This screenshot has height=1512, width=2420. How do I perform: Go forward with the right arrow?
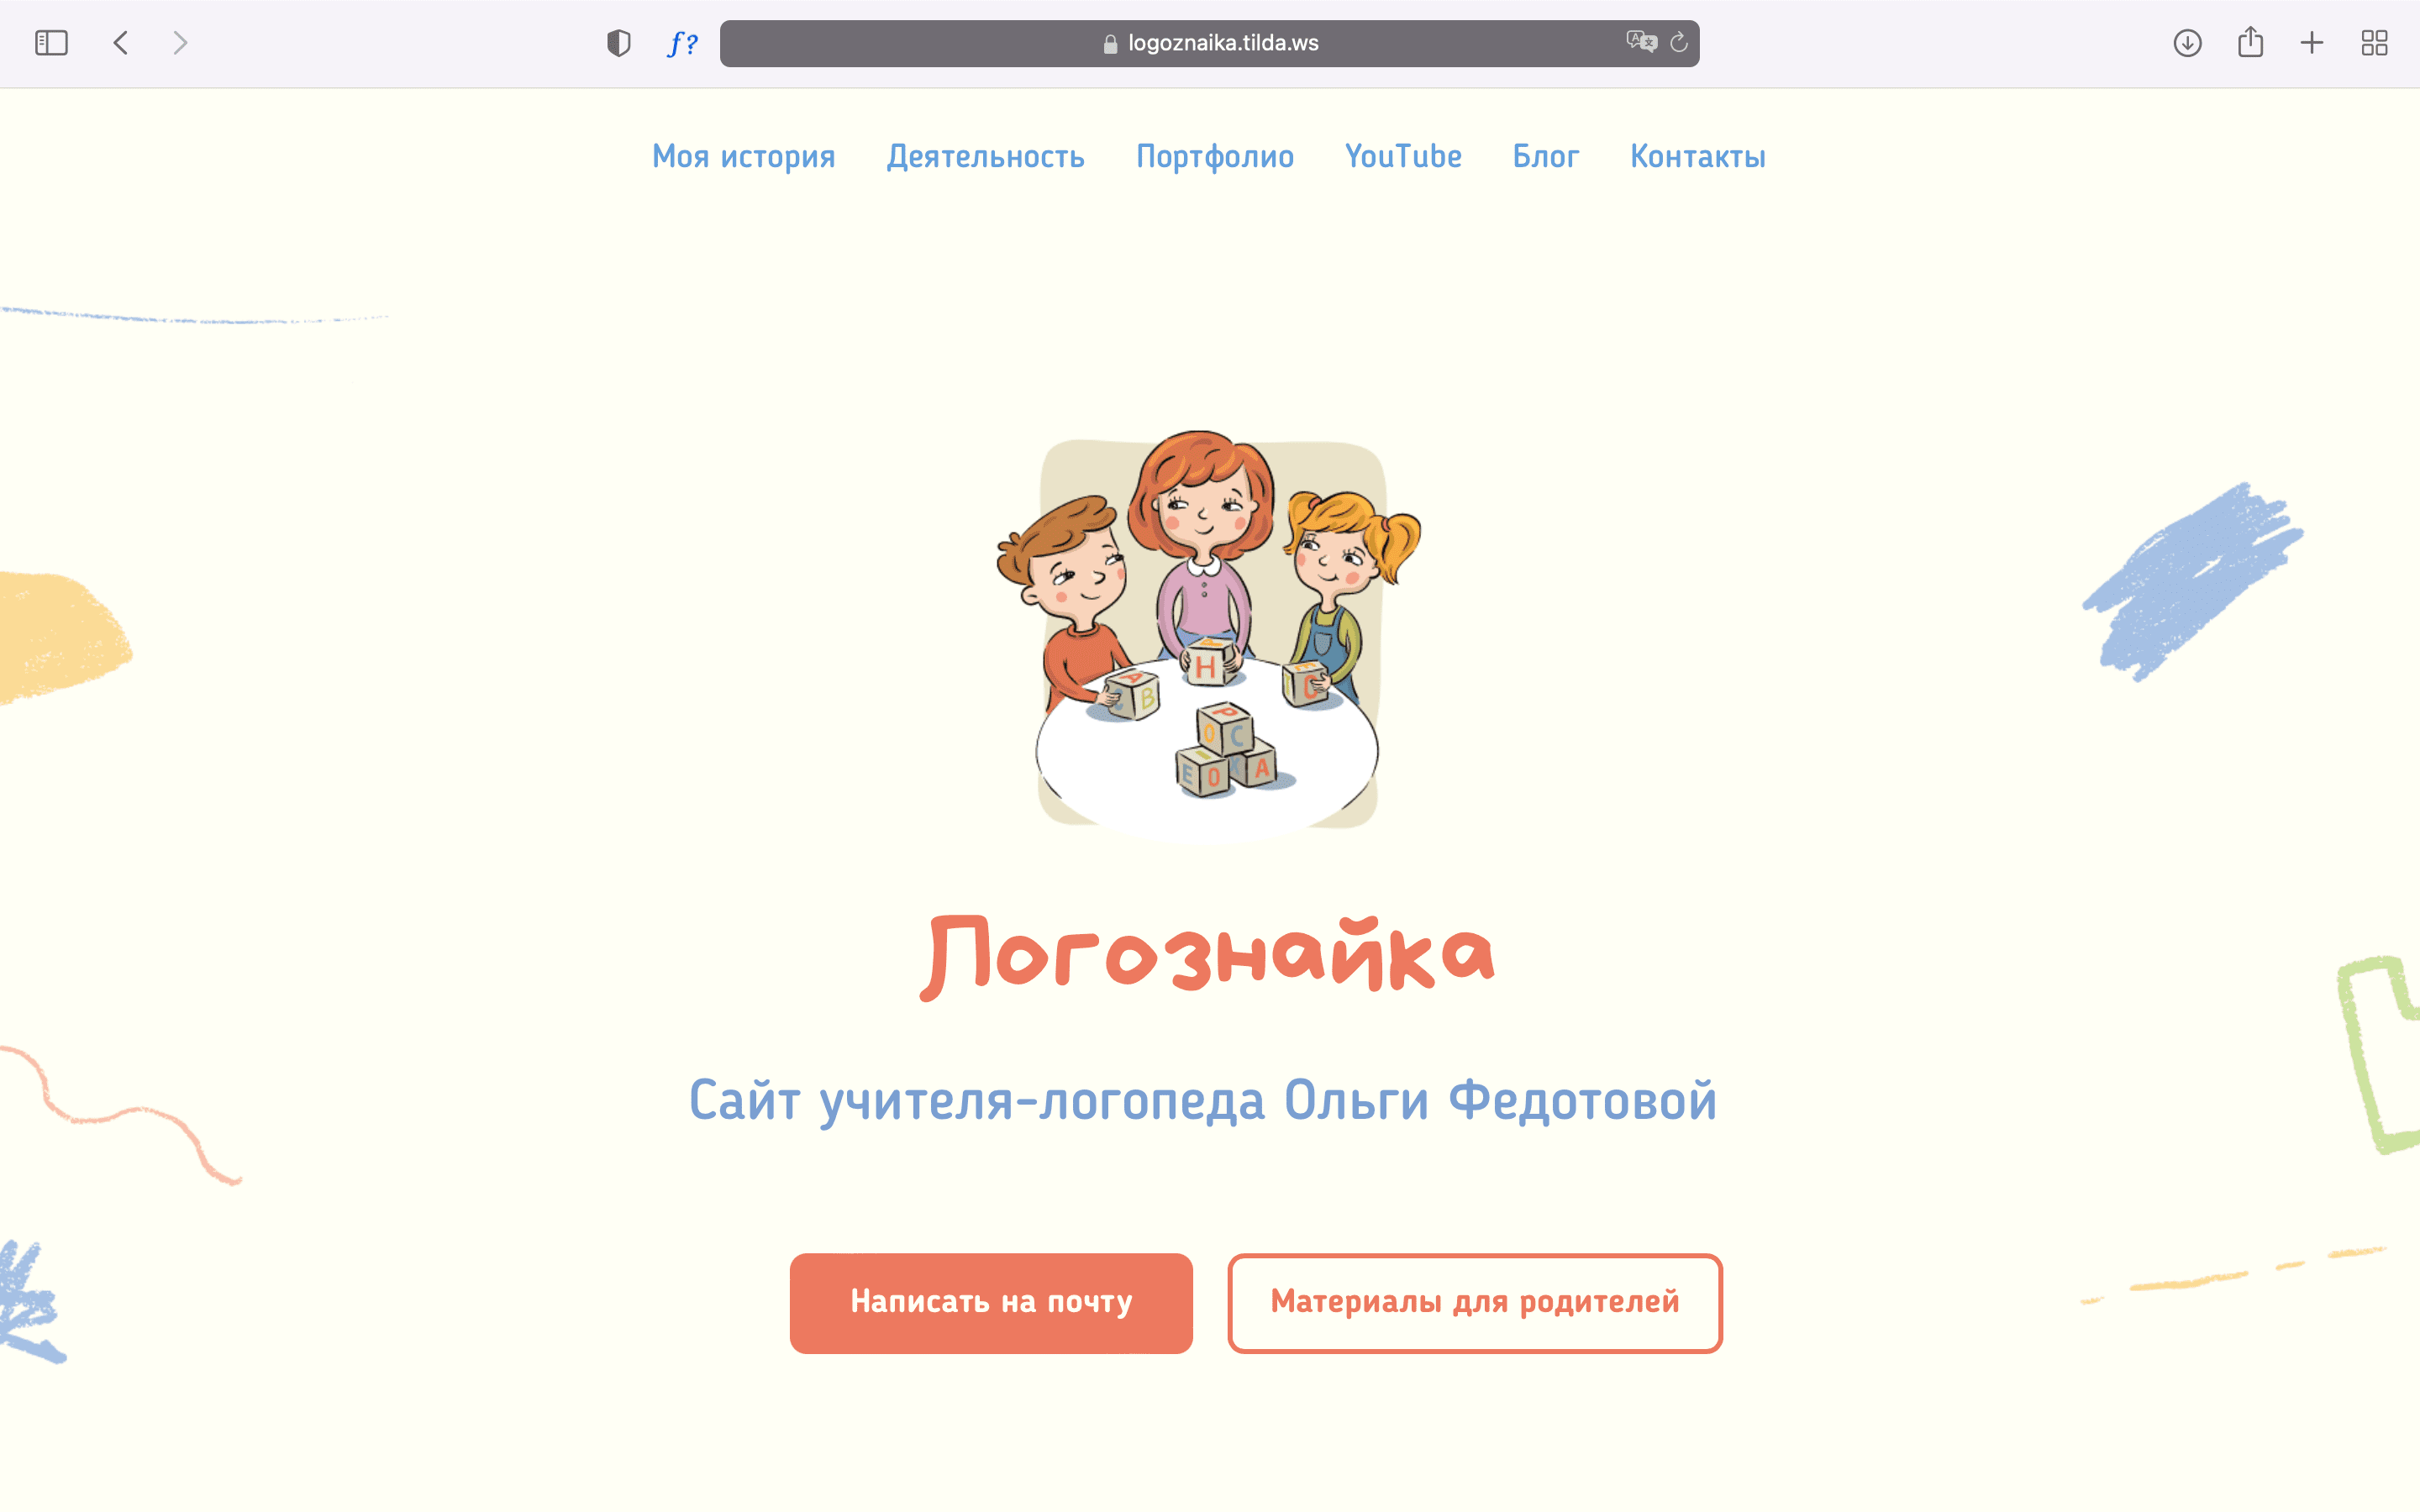pyautogui.click(x=180, y=43)
